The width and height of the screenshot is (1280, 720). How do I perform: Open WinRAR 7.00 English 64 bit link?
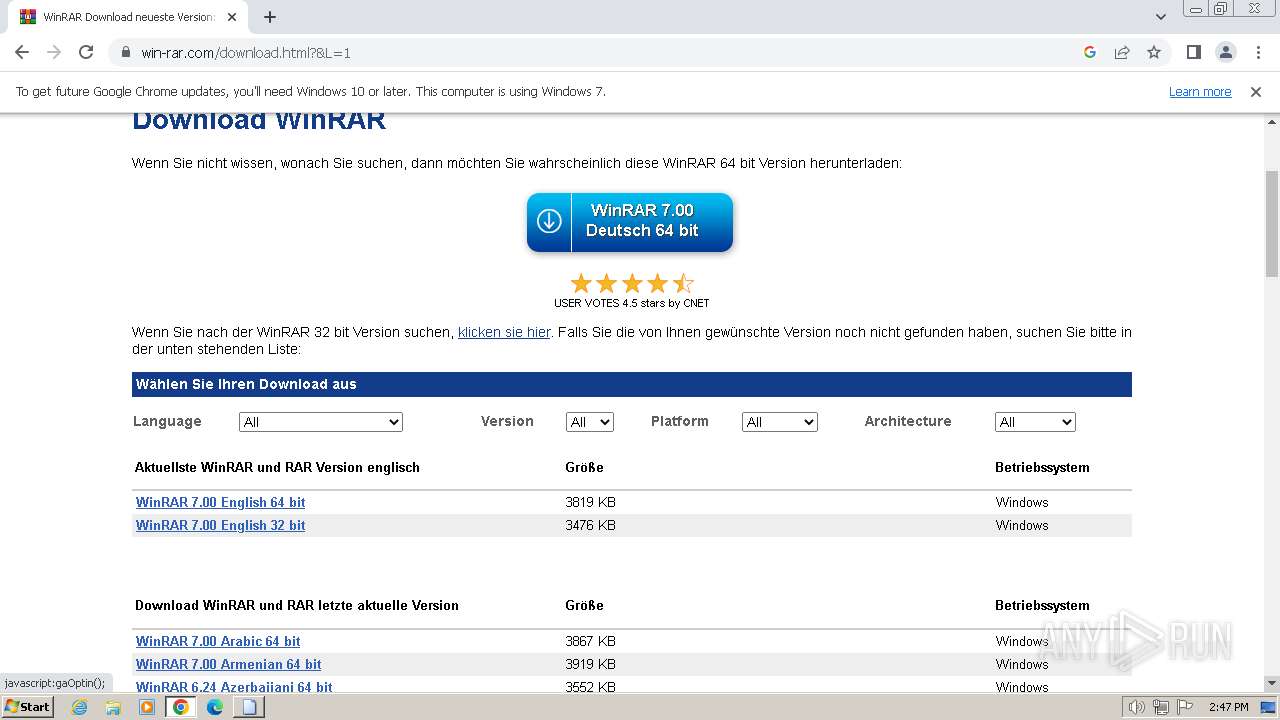click(221, 502)
